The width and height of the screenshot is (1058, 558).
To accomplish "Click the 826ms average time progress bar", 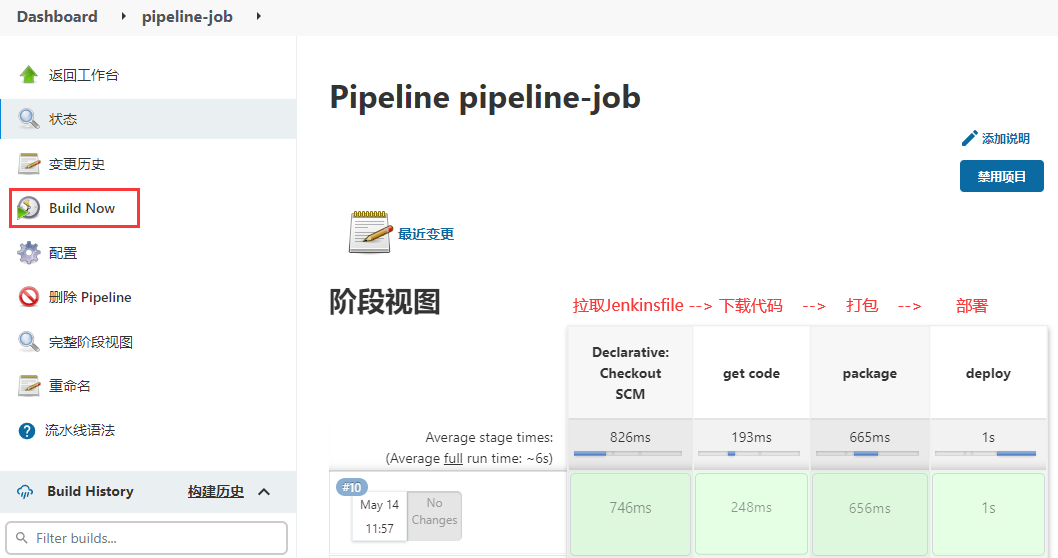I will [x=628, y=453].
